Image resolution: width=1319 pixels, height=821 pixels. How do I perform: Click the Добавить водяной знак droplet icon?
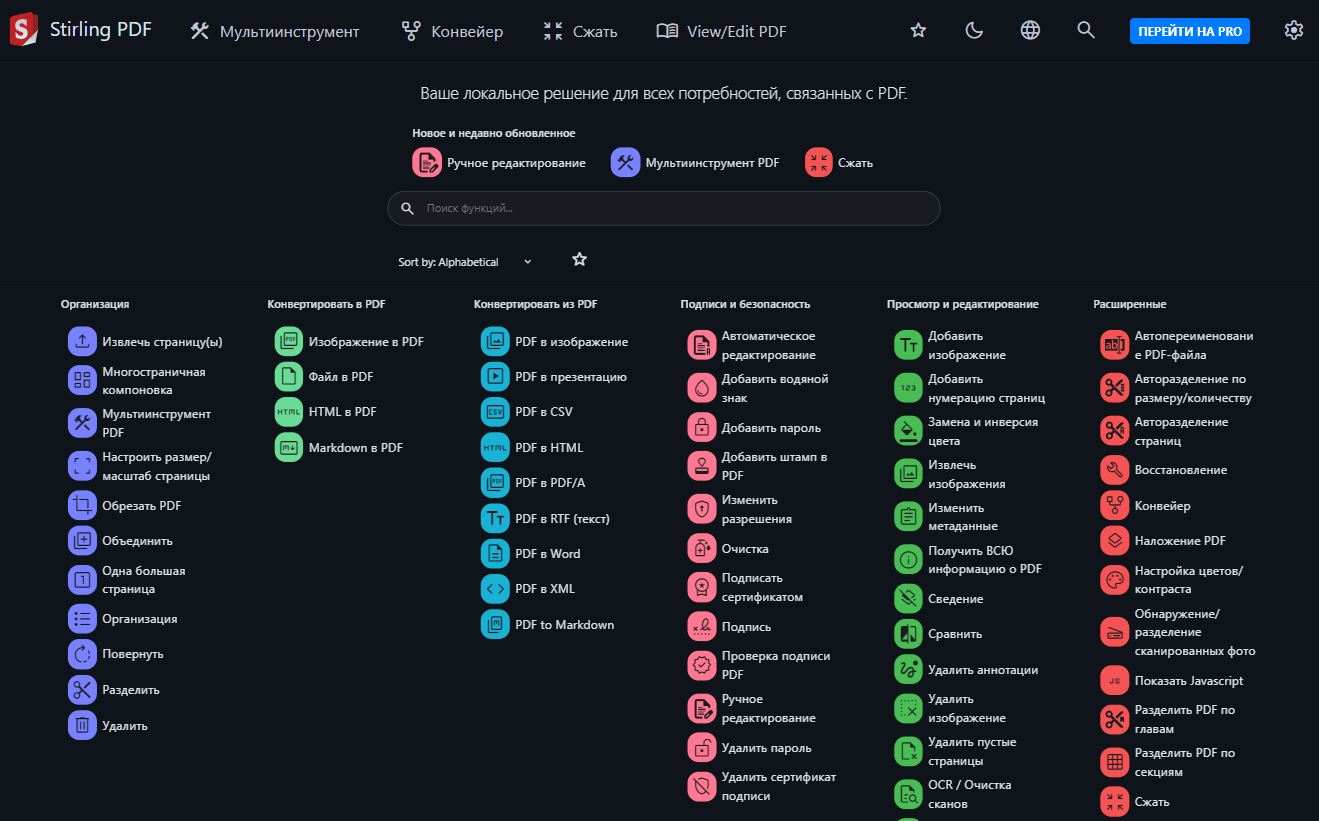702,388
